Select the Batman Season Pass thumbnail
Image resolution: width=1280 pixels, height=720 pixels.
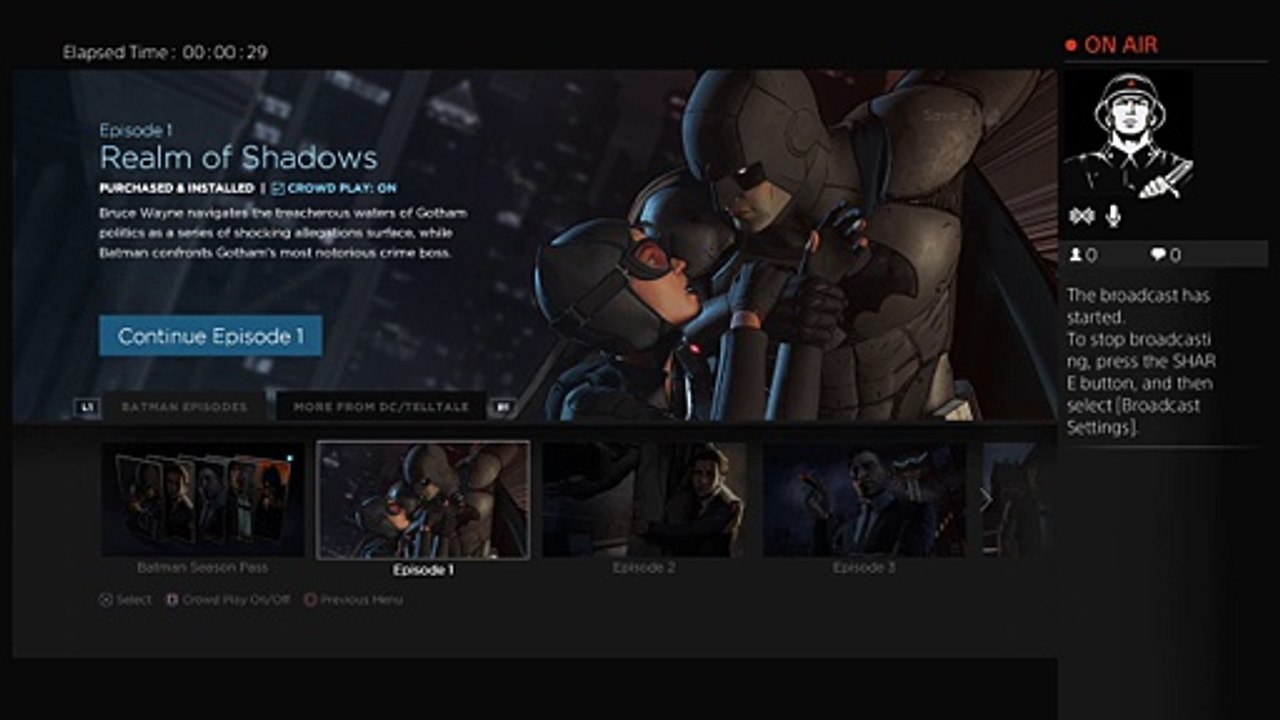point(203,499)
